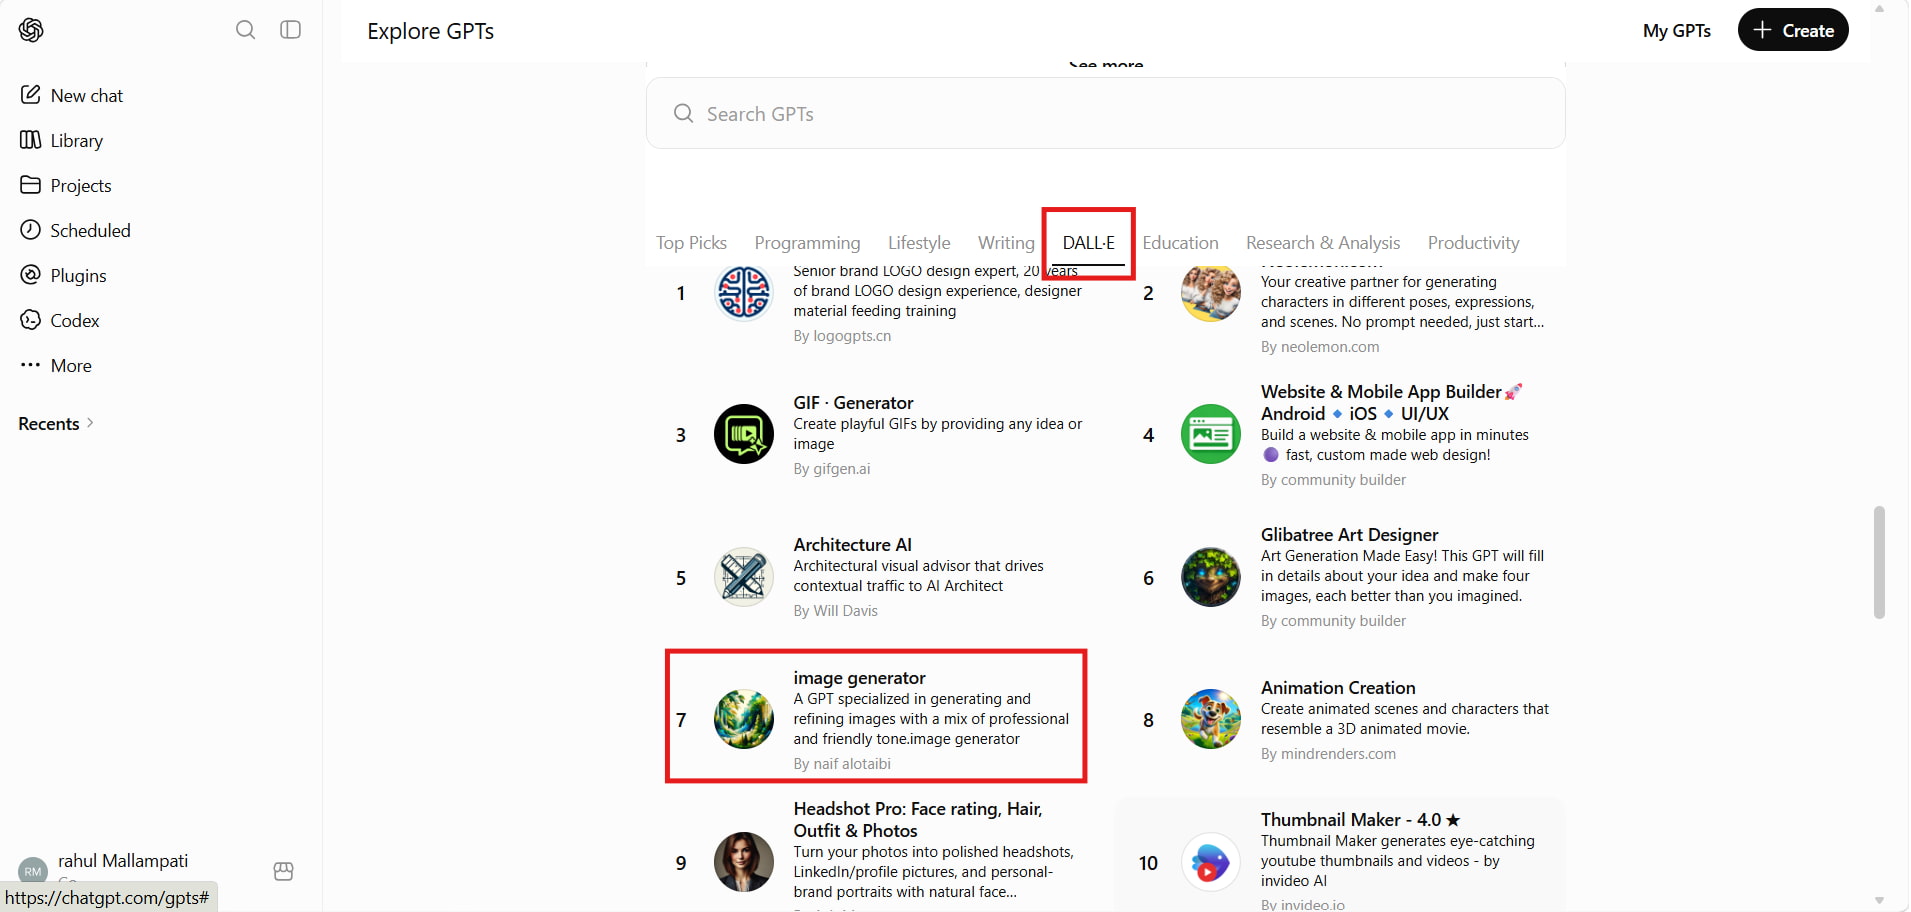Click the GIF · Generator icon
The image size is (1911, 912).
[x=744, y=434]
